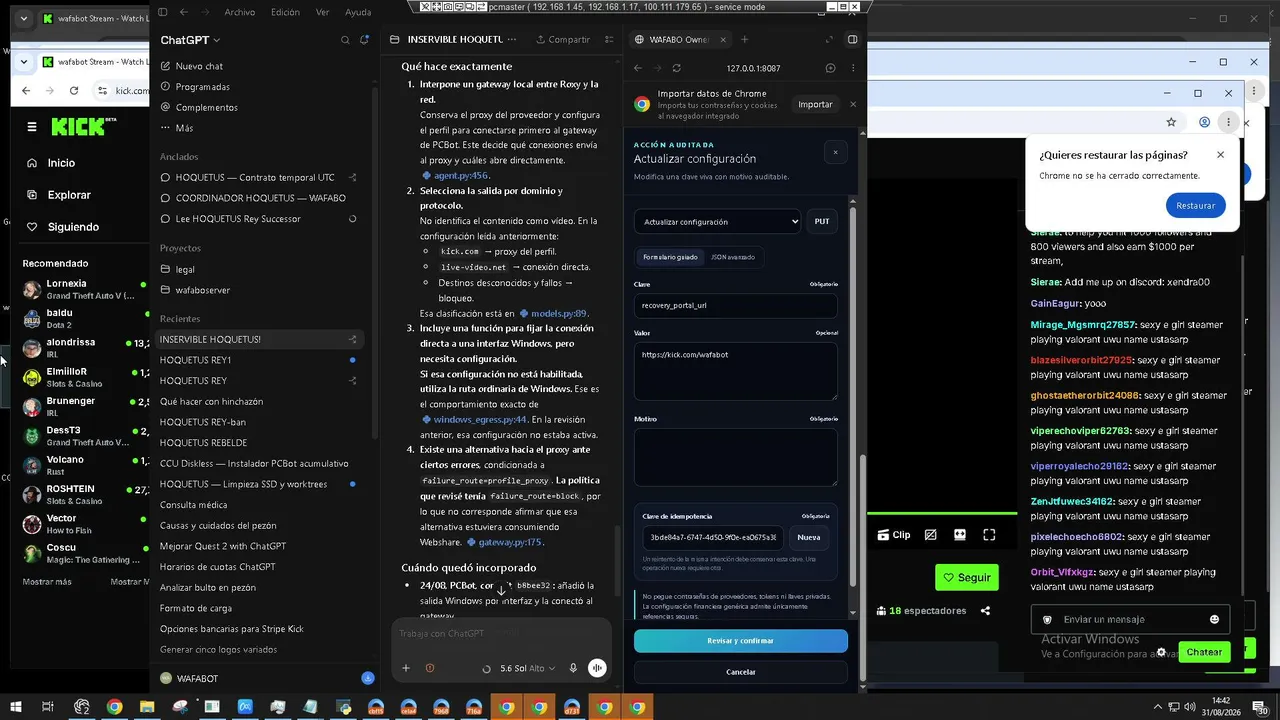Image resolution: width=1280 pixels, height=720 pixels.
Task: Open the Ver menu
Action: coord(322,12)
